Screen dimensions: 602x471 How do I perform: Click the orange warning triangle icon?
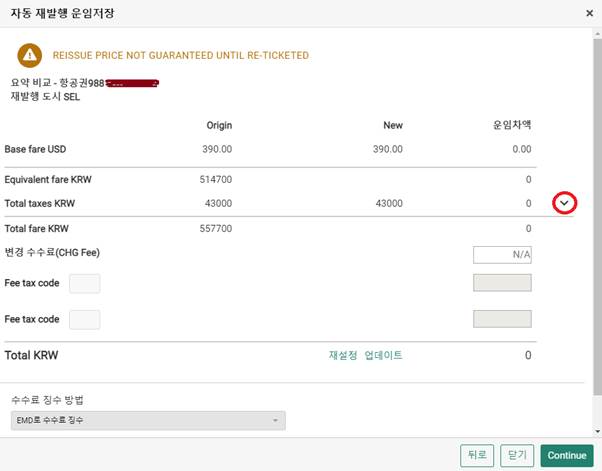coord(30,56)
